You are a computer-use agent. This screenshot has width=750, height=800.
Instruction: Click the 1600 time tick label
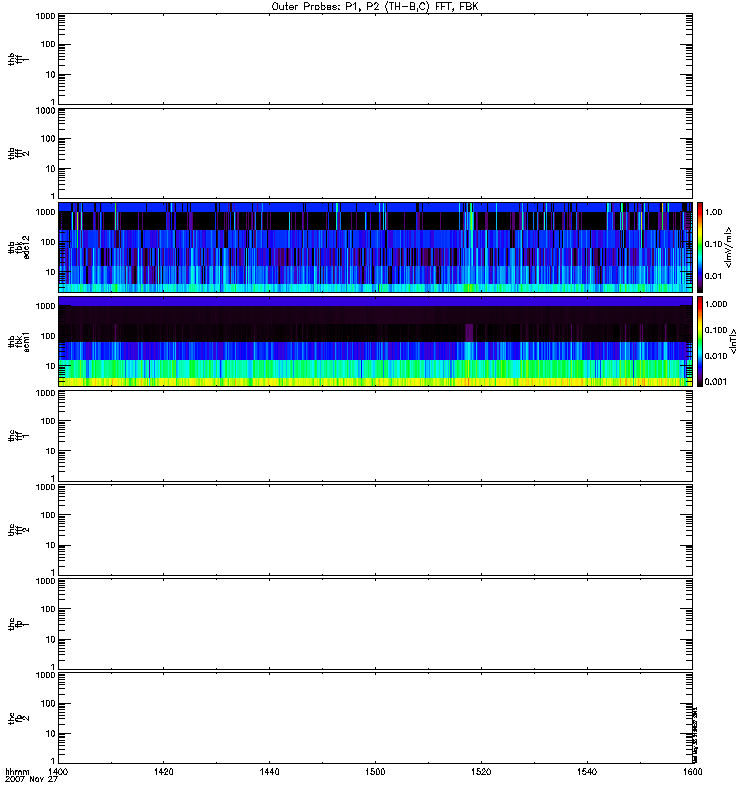[x=691, y=772]
